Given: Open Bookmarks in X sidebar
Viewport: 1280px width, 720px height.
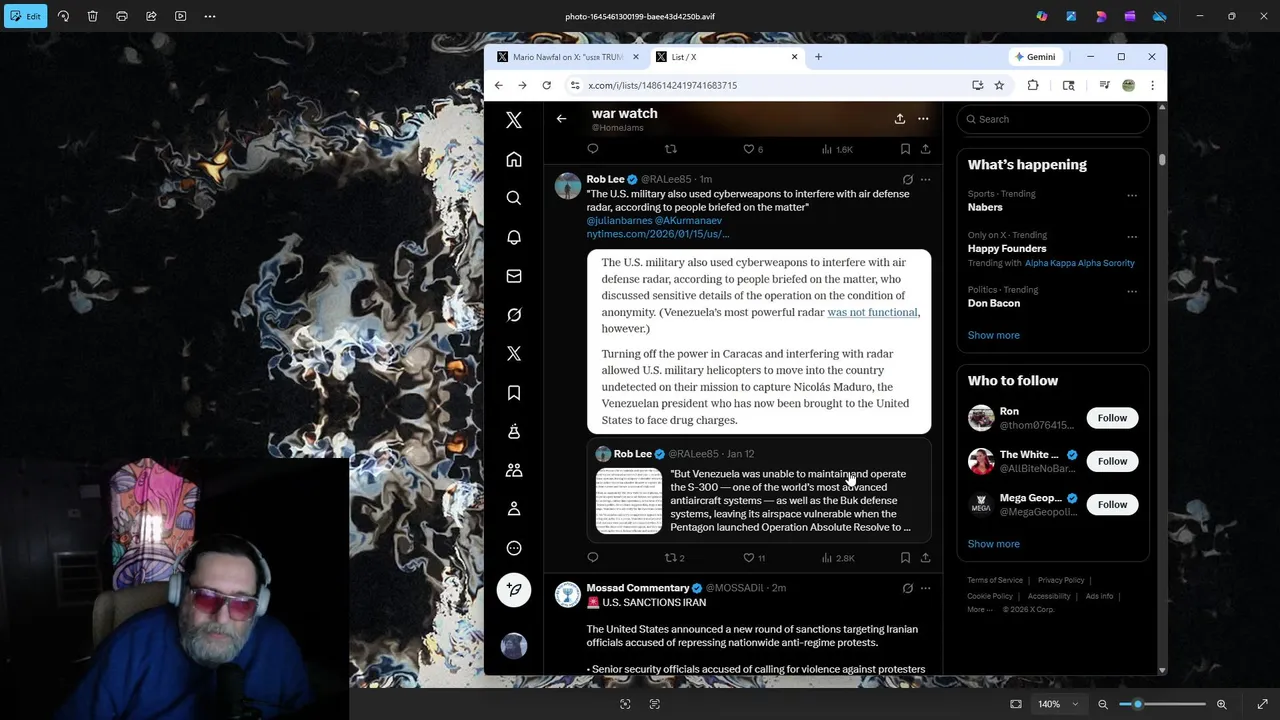Looking at the screenshot, I should tap(514, 393).
